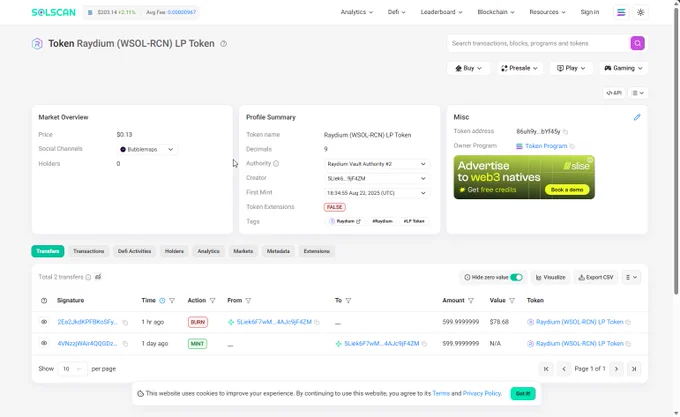
Task: Click Sign in
Action: tap(590, 12)
